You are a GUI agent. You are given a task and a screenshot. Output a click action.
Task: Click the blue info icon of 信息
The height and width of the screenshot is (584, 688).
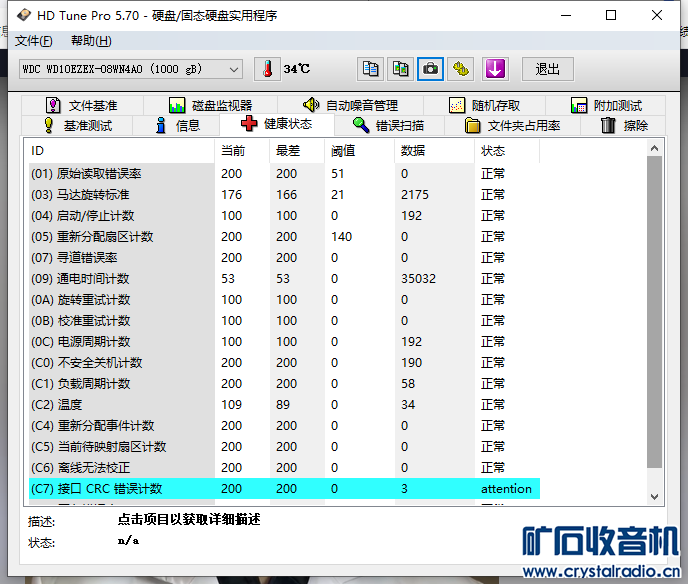[161, 125]
